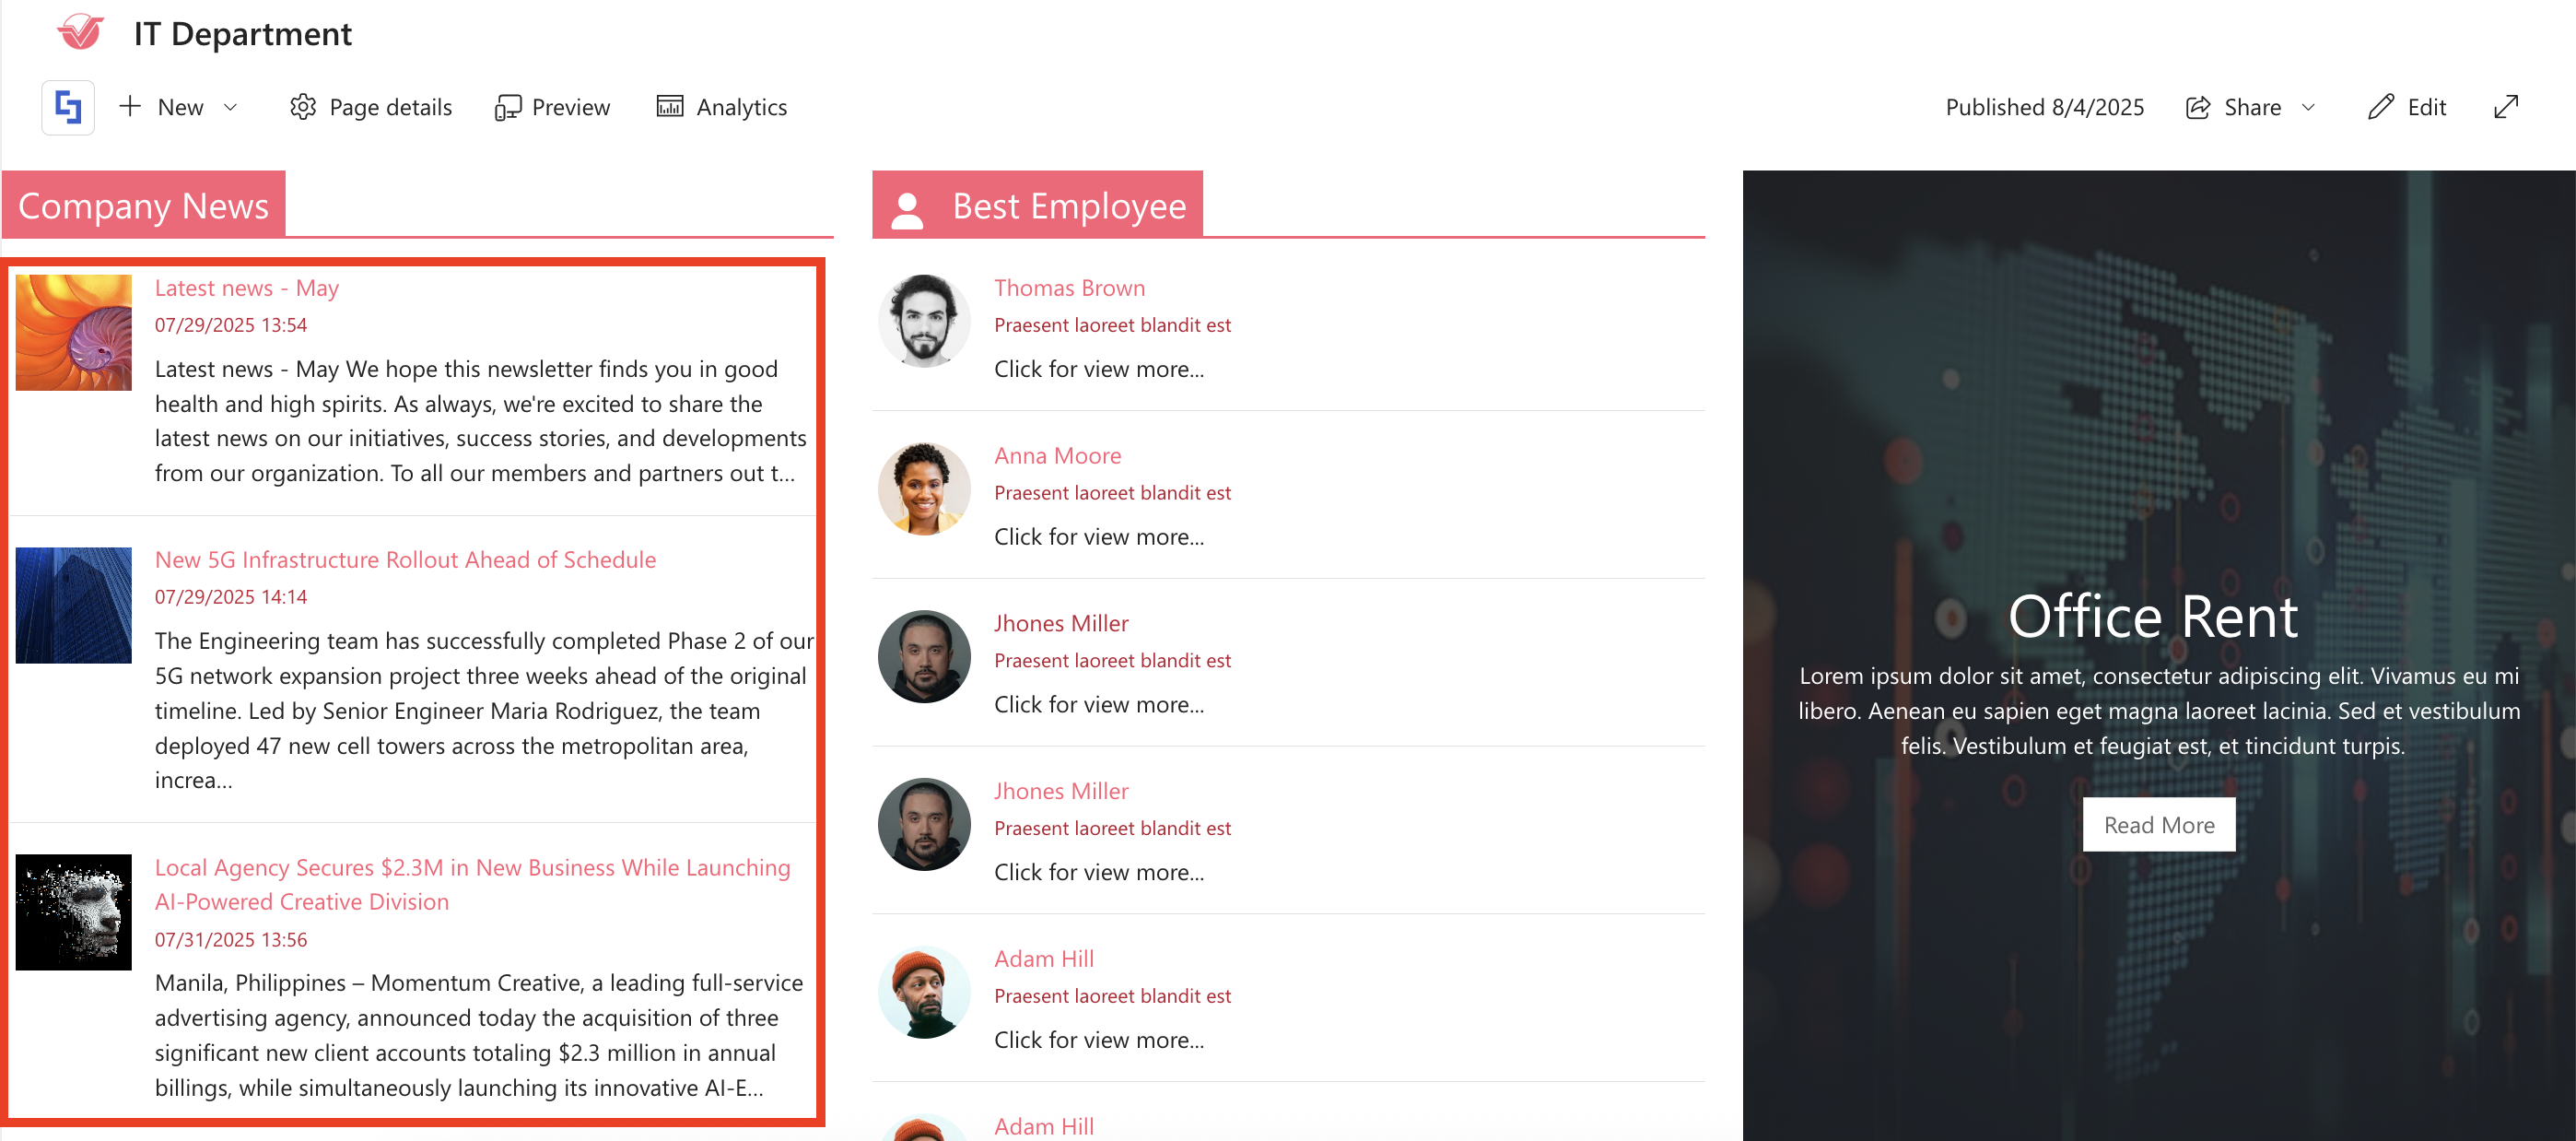The image size is (2576, 1141).
Task: Expand page to full screen
Action: [x=2506, y=107]
